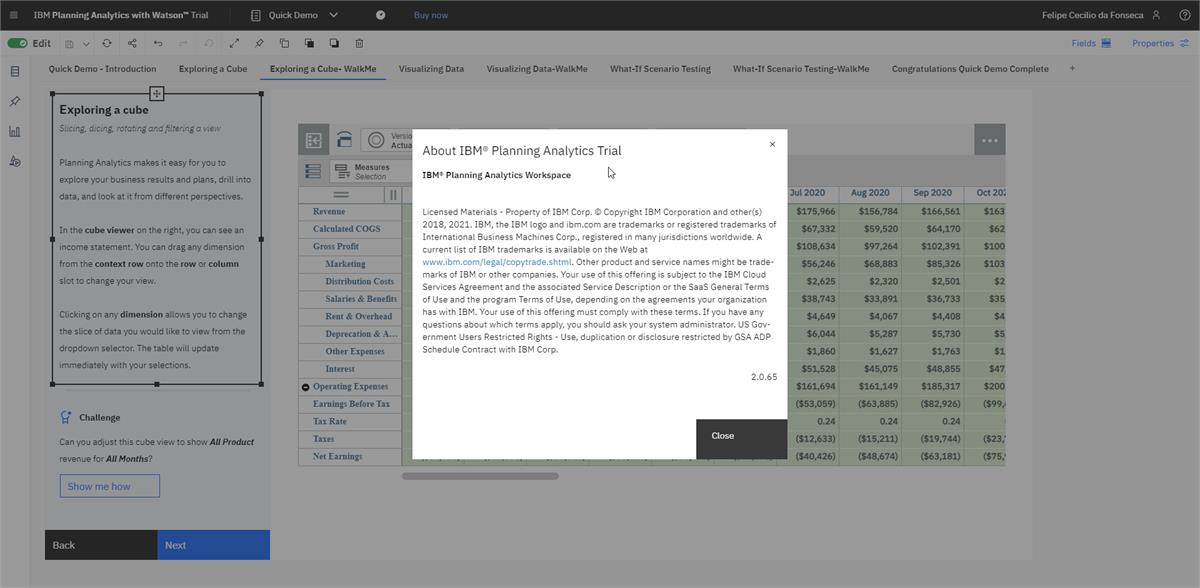1200x588 pixels.
Task: Open the Quick Demo book dropdown
Action: (295, 15)
